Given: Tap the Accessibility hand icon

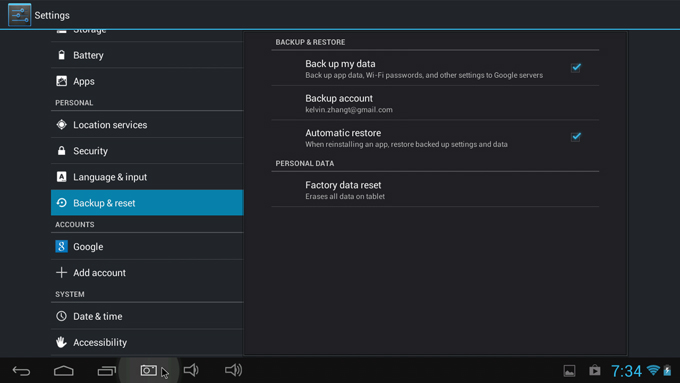Looking at the screenshot, I should coord(62,342).
